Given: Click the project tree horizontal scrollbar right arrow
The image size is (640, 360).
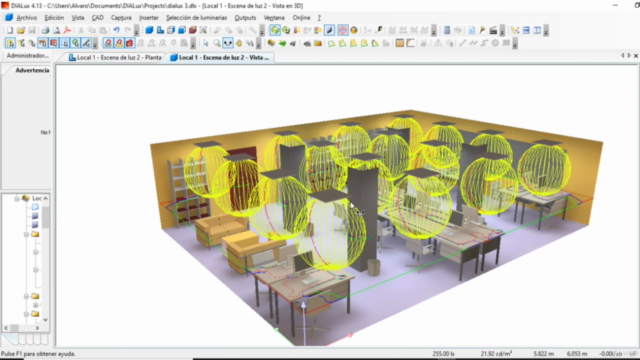Looking at the screenshot, I should [37, 328].
